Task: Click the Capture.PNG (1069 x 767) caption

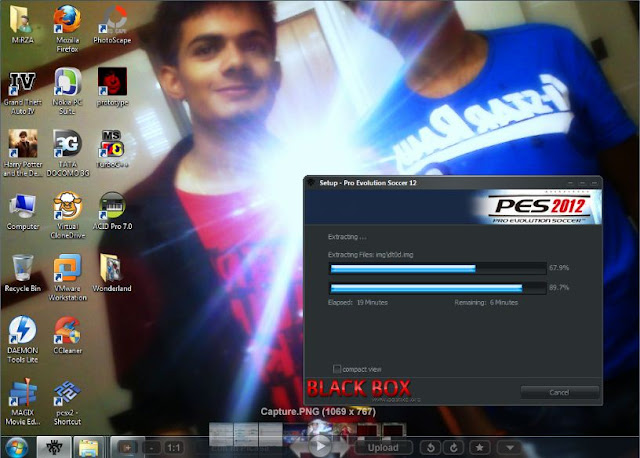Action: pyautogui.click(x=318, y=411)
